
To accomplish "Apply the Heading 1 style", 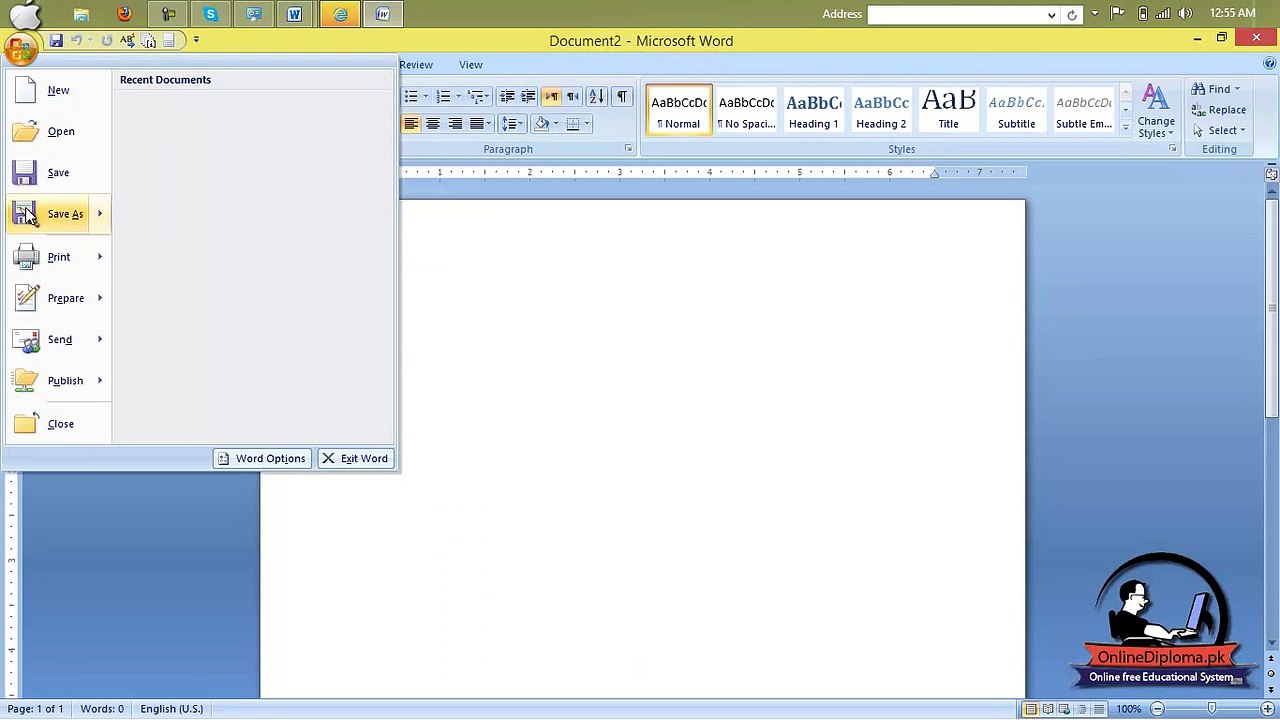I will (x=813, y=110).
